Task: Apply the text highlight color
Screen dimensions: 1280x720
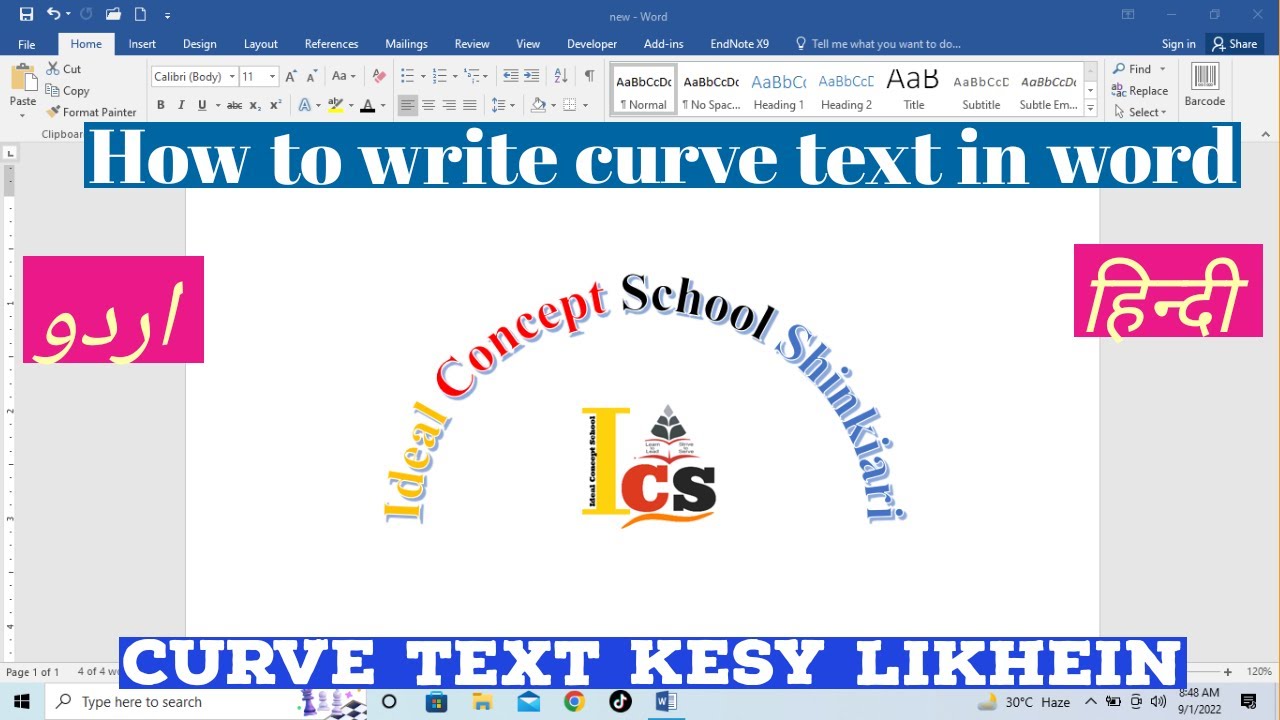Action: click(x=336, y=105)
